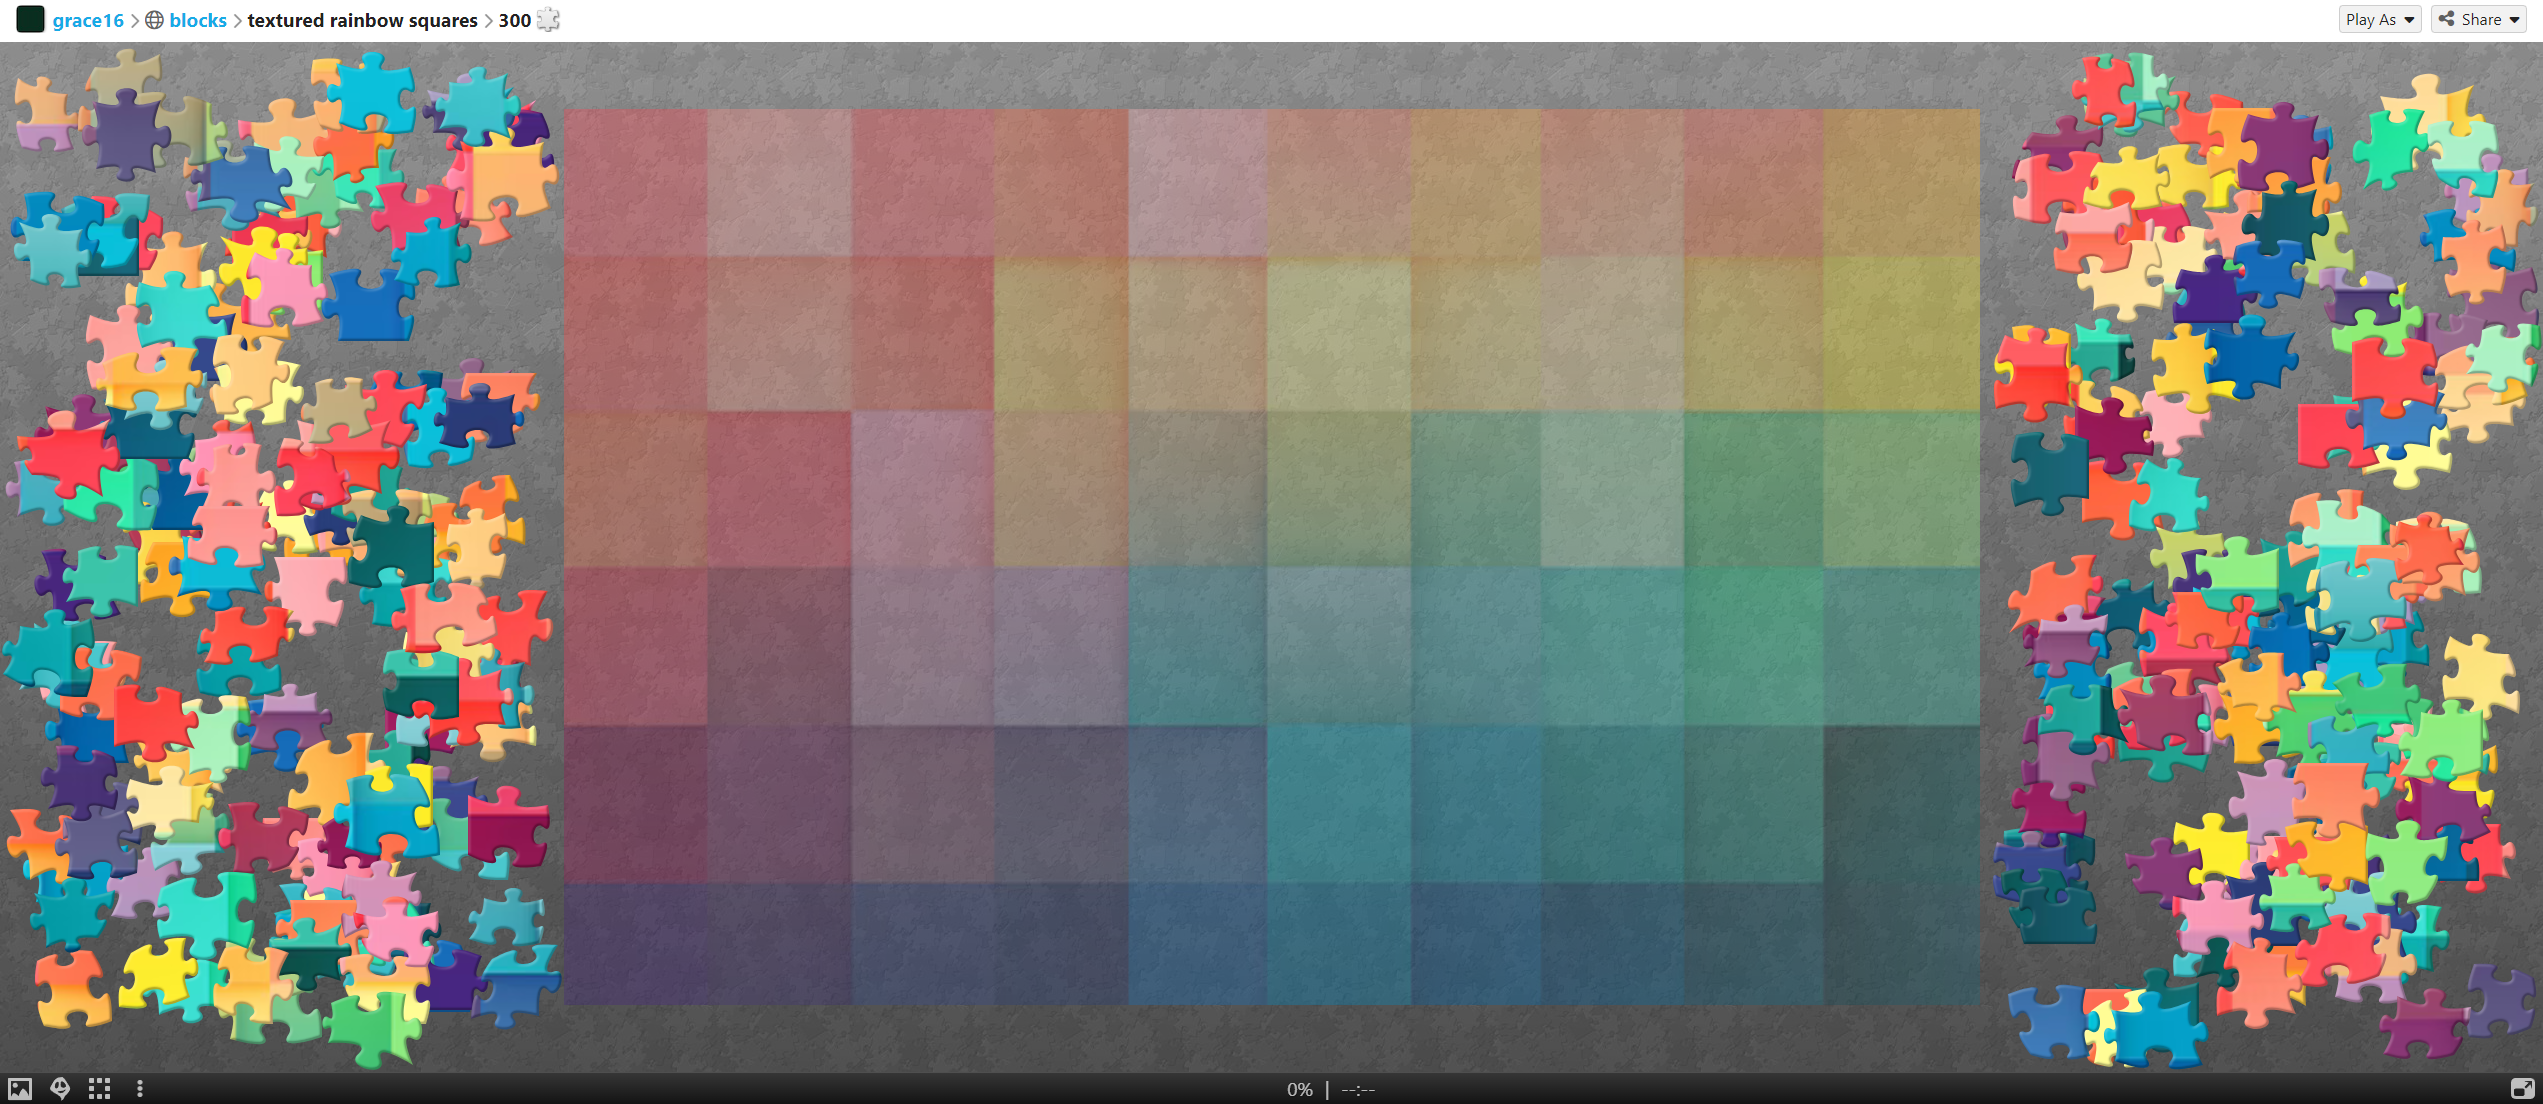
Task: Toggle ghost image overlay
Action: tap(60, 1089)
